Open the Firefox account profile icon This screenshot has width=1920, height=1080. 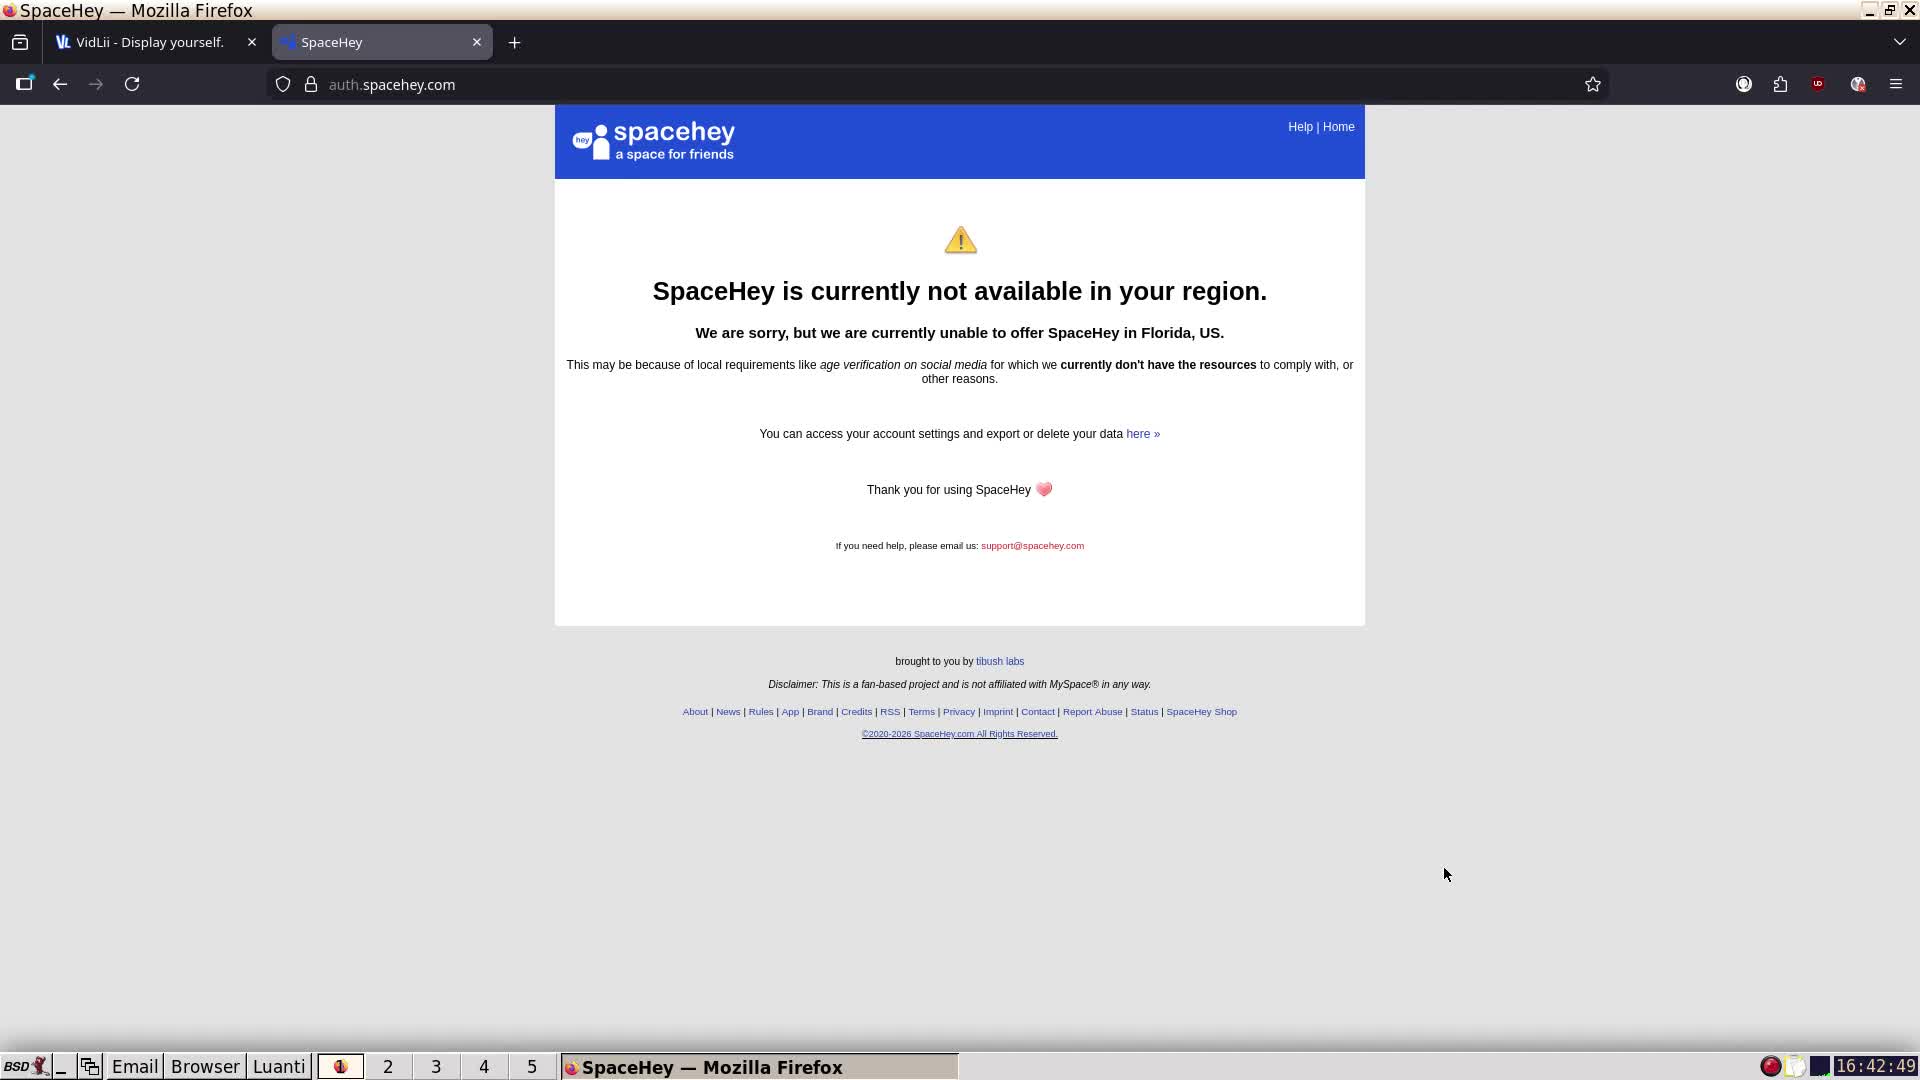(x=1744, y=84)
